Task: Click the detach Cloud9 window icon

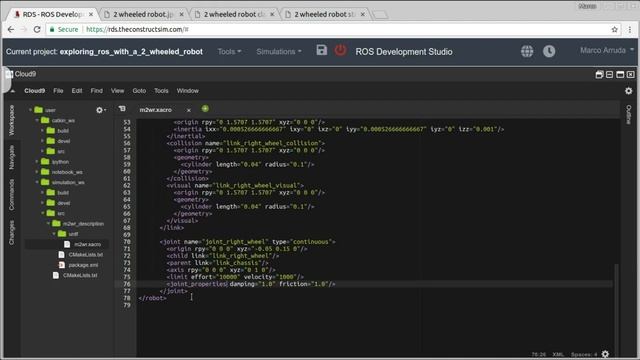Action: pyautogui.click(x=599, y=74)
